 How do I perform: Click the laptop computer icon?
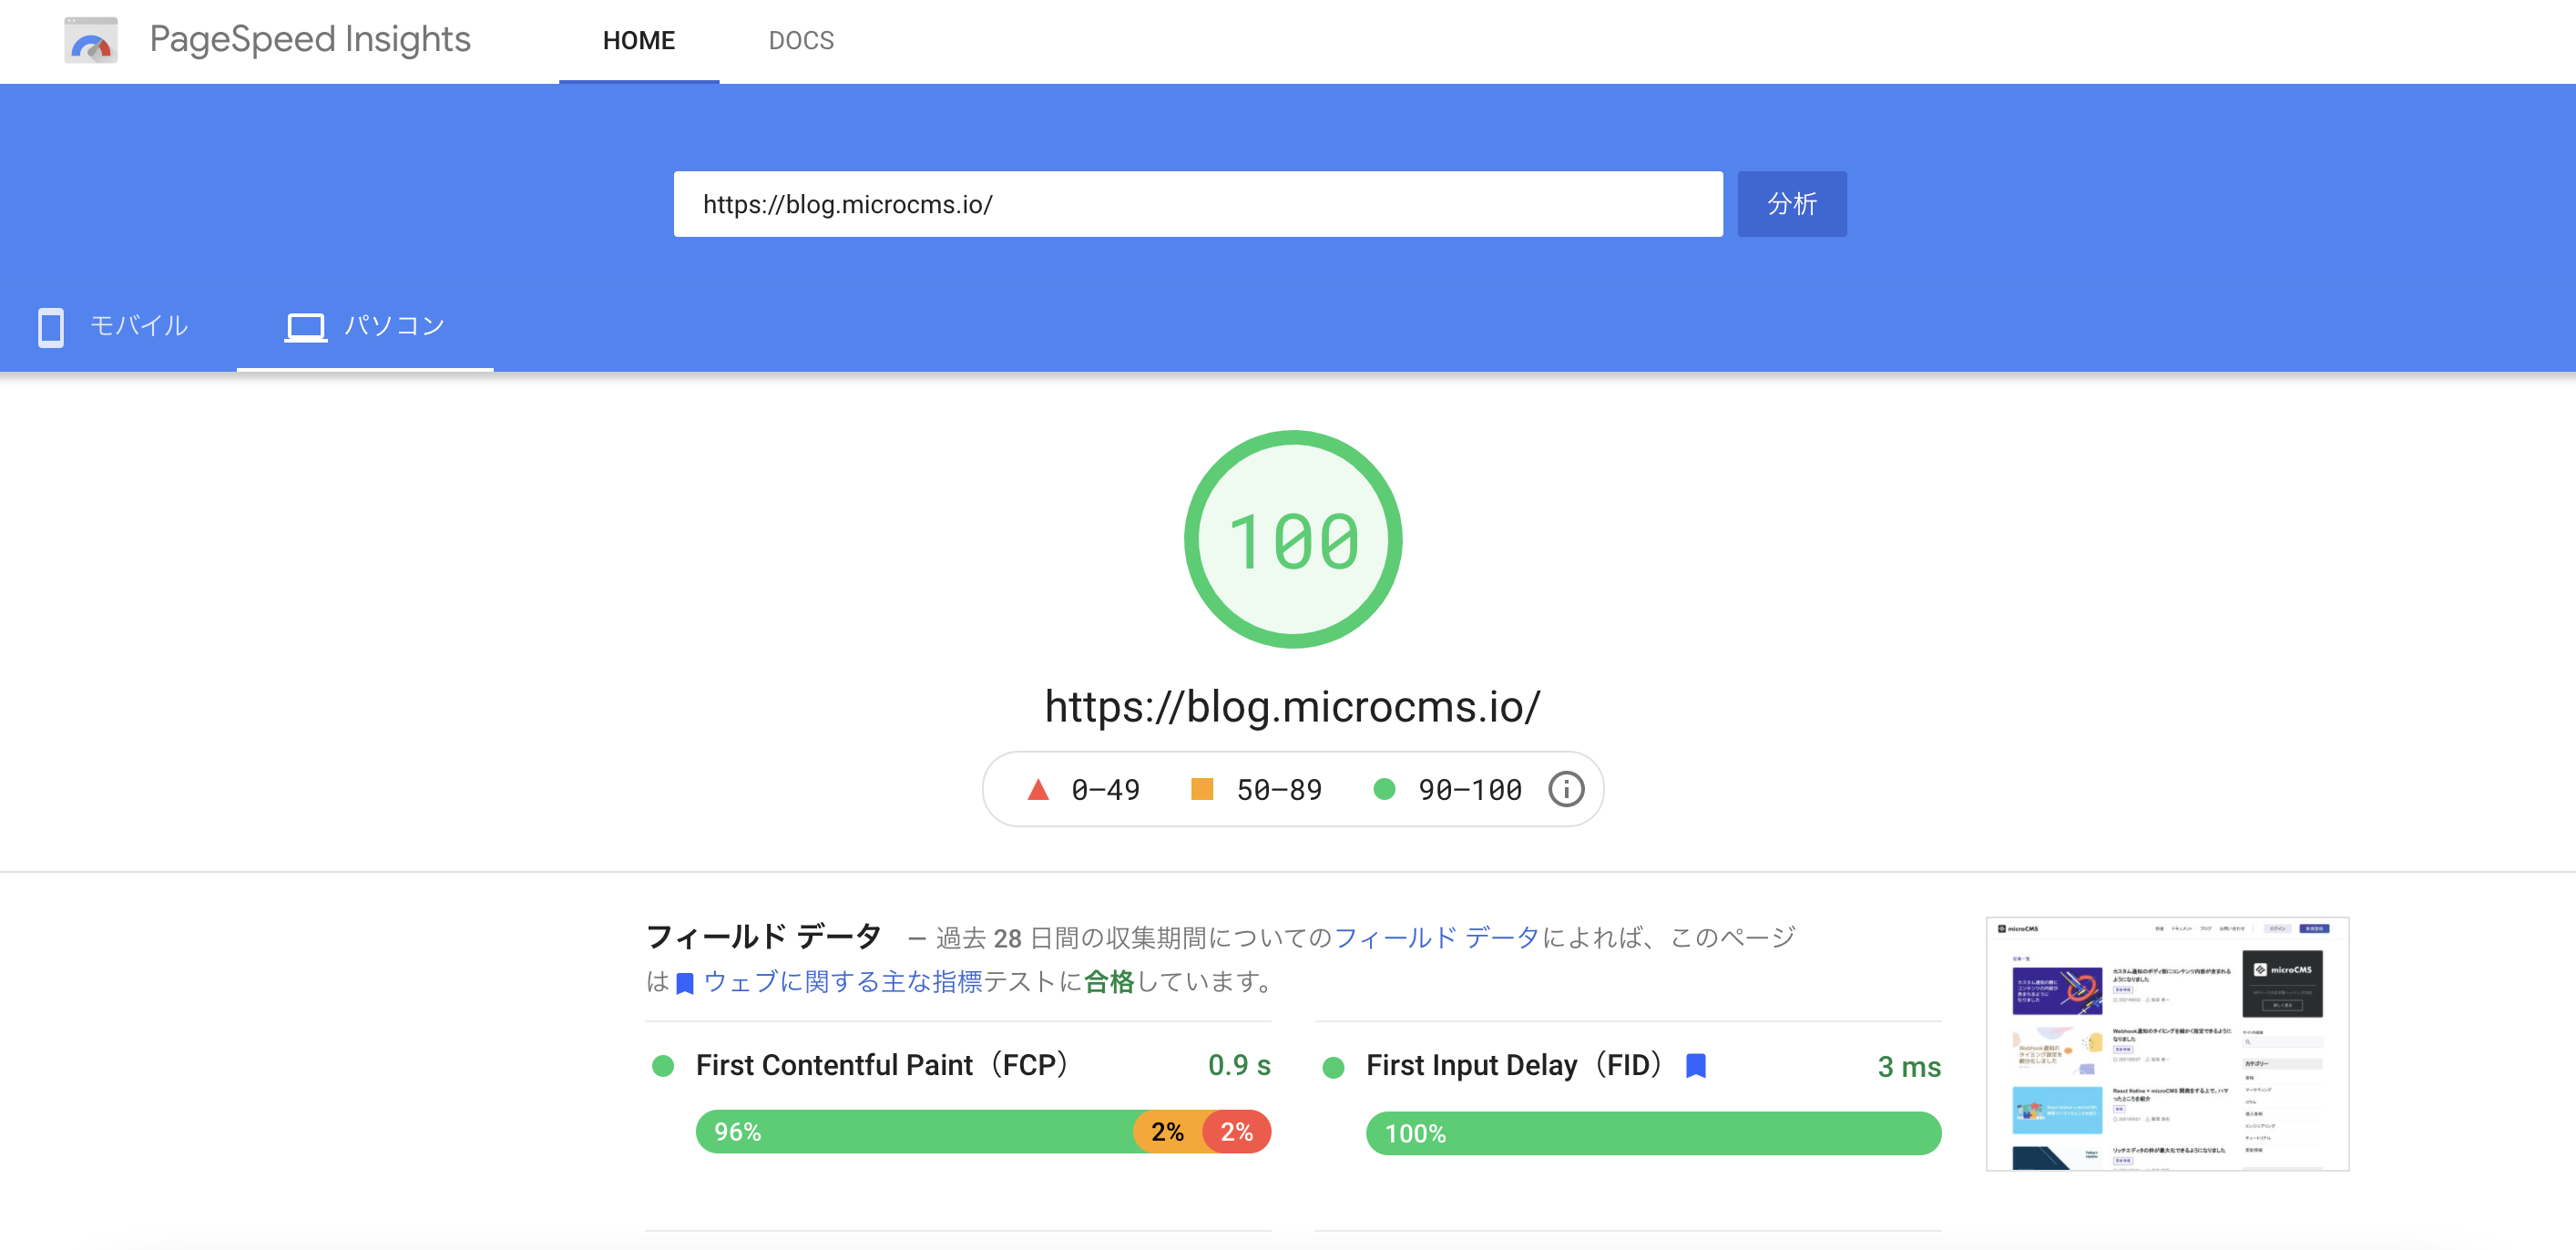(x=305, y=327)
